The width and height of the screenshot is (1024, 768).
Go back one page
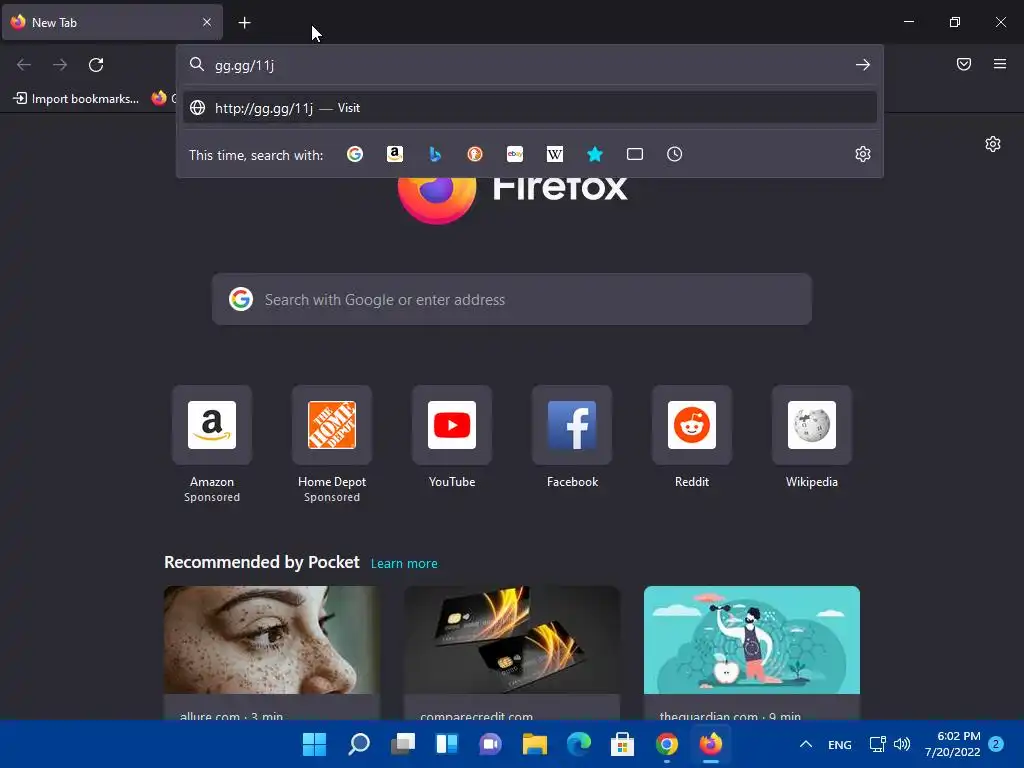point(24,65)
